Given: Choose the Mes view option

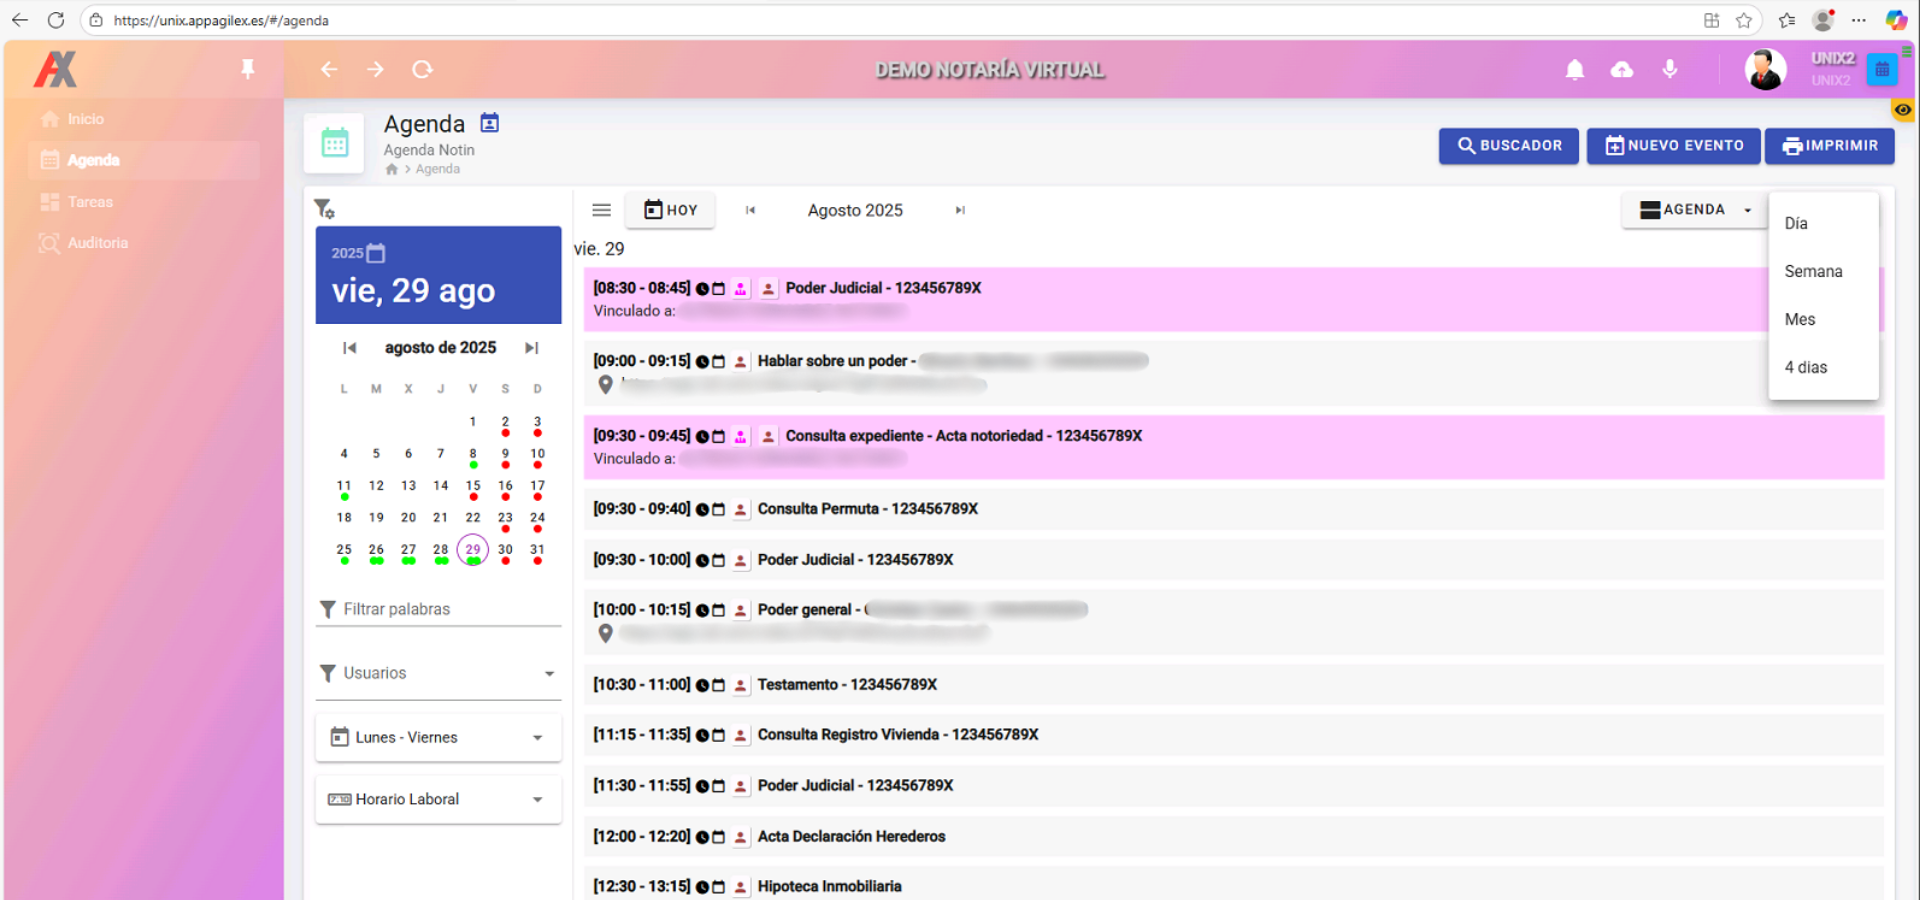Looking at the screenshot, I should [1800, 319].
